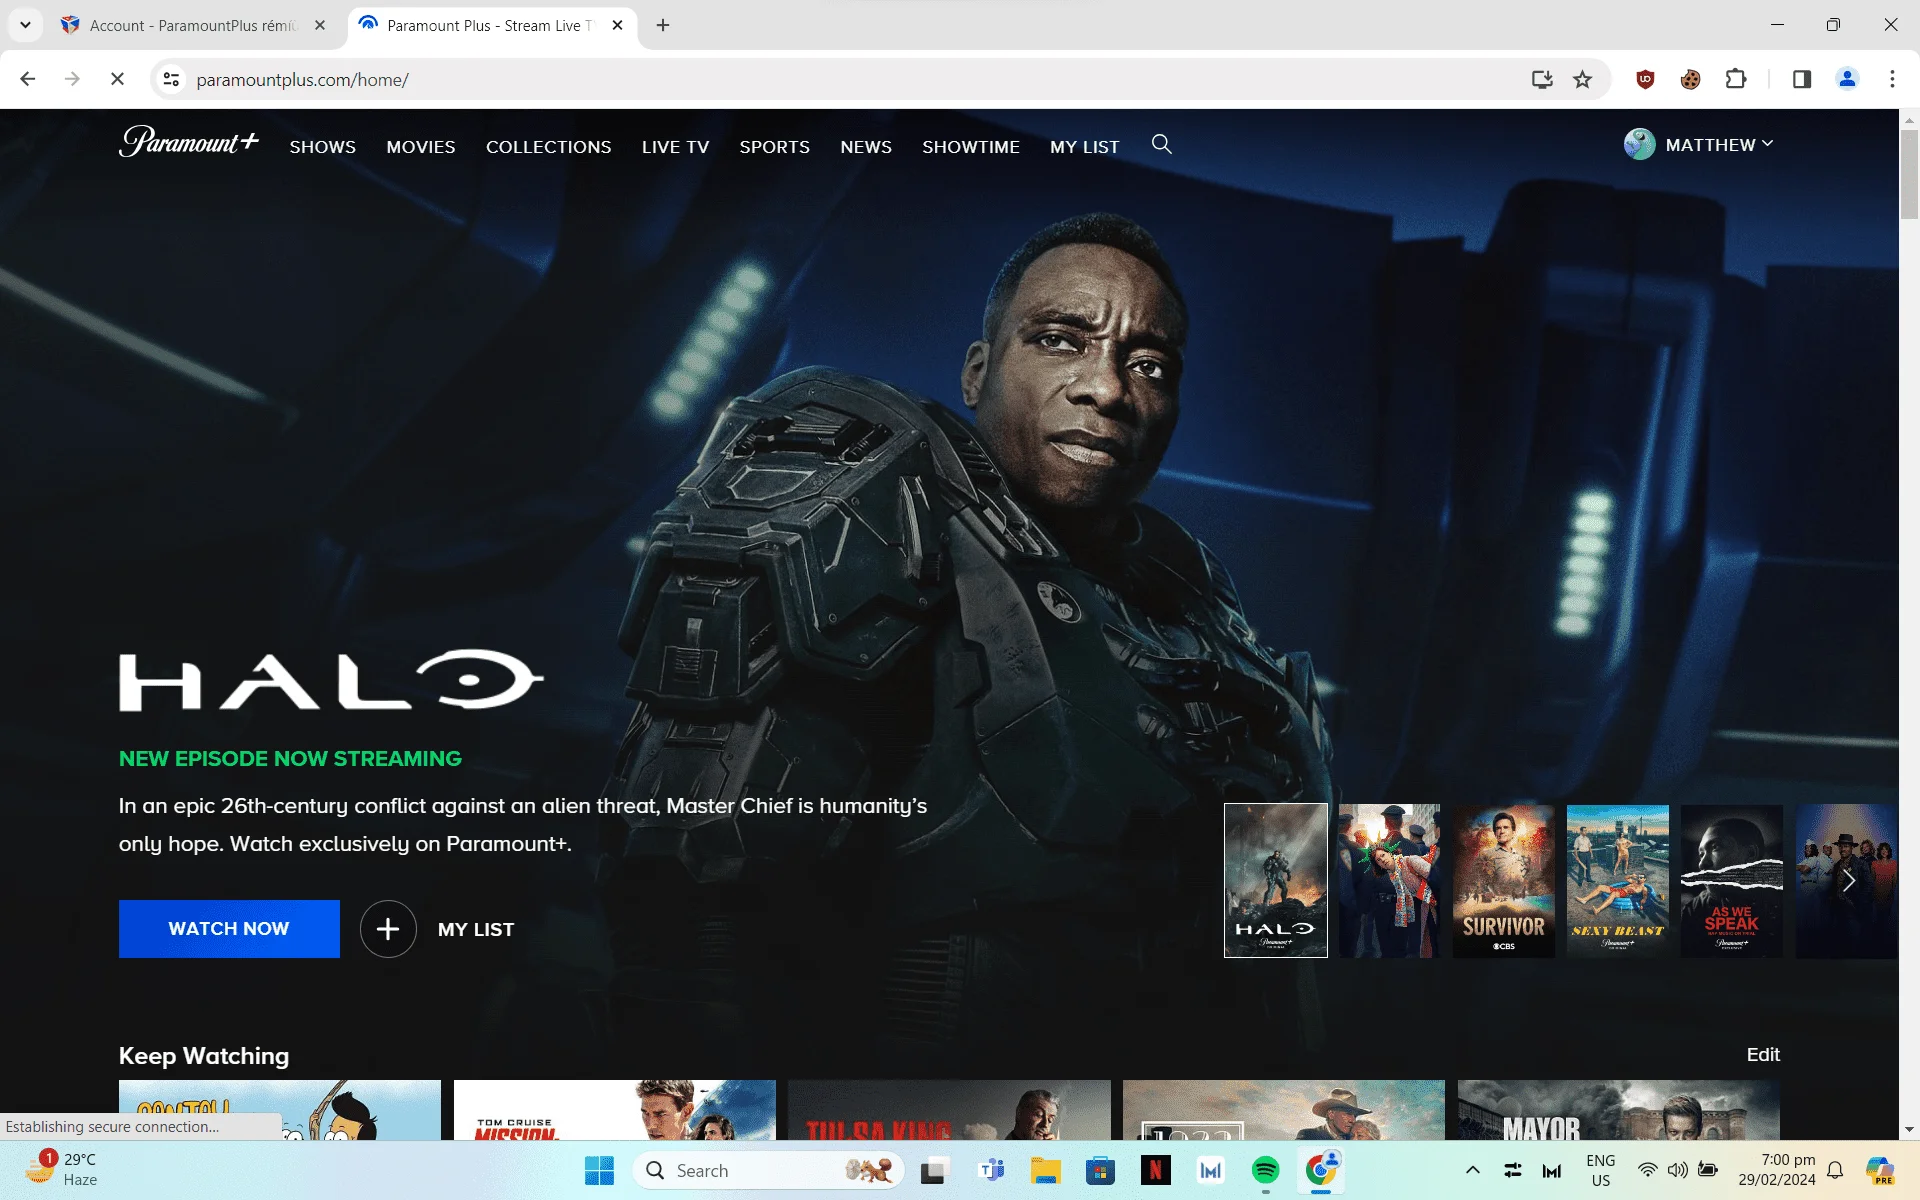Stop loading the page
The width and height of the screenshot is (1920, 1200).
[117, 79]
